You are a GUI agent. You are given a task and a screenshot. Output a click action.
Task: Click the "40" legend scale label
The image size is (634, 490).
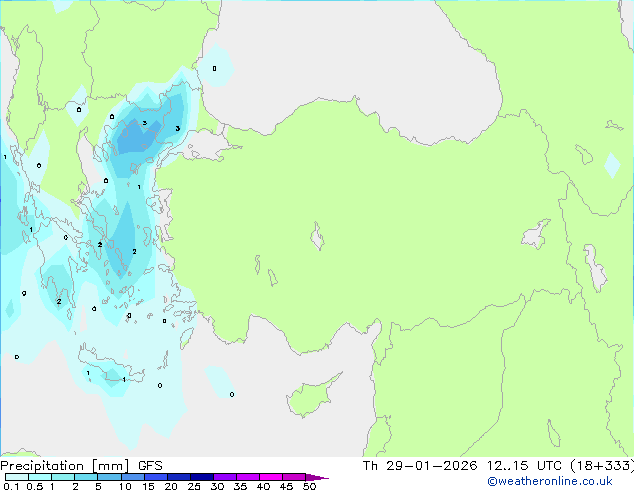point(263,486)
